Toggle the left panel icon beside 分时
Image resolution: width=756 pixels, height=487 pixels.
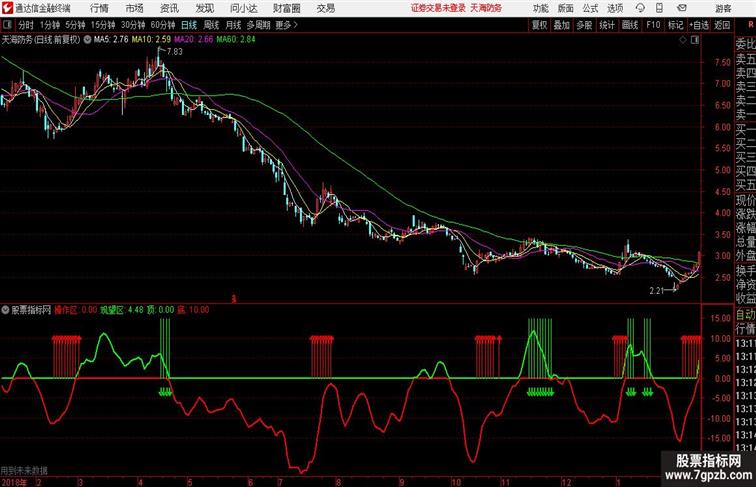[x=7, y=25]
